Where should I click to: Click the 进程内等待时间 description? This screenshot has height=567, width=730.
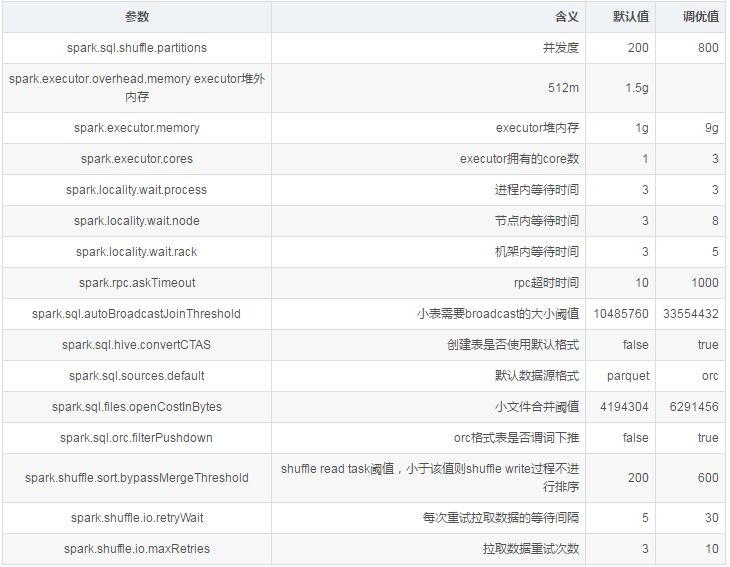[x=537, y=190]
